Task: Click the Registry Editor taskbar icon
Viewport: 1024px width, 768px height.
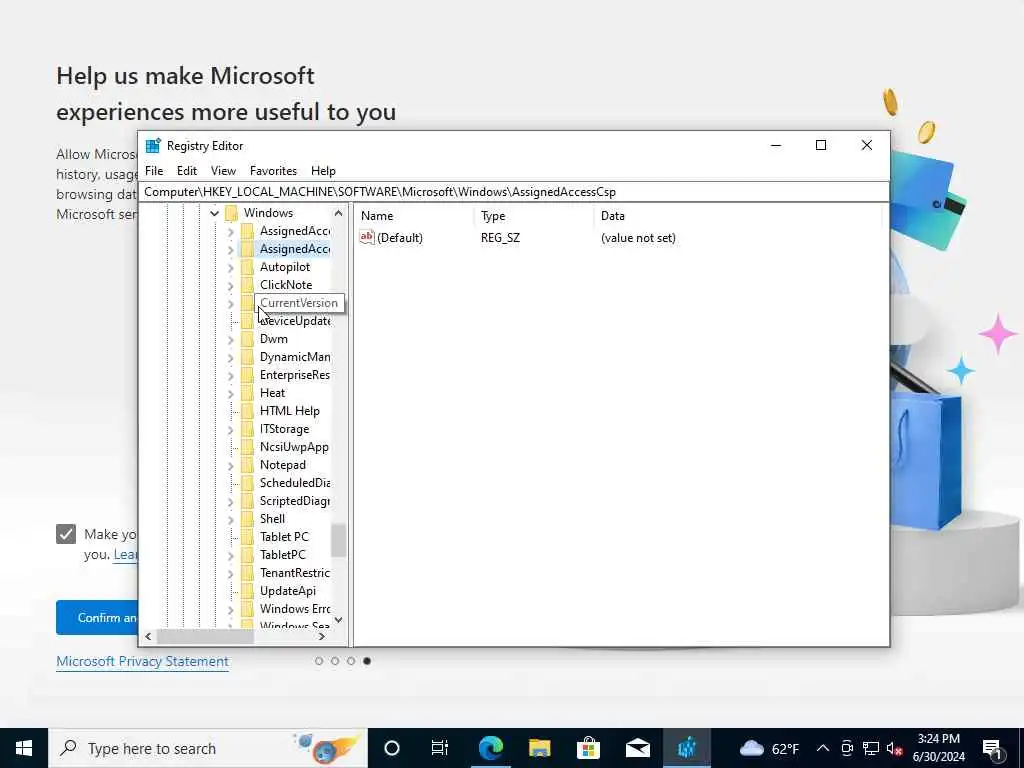Action: (686, 748)
